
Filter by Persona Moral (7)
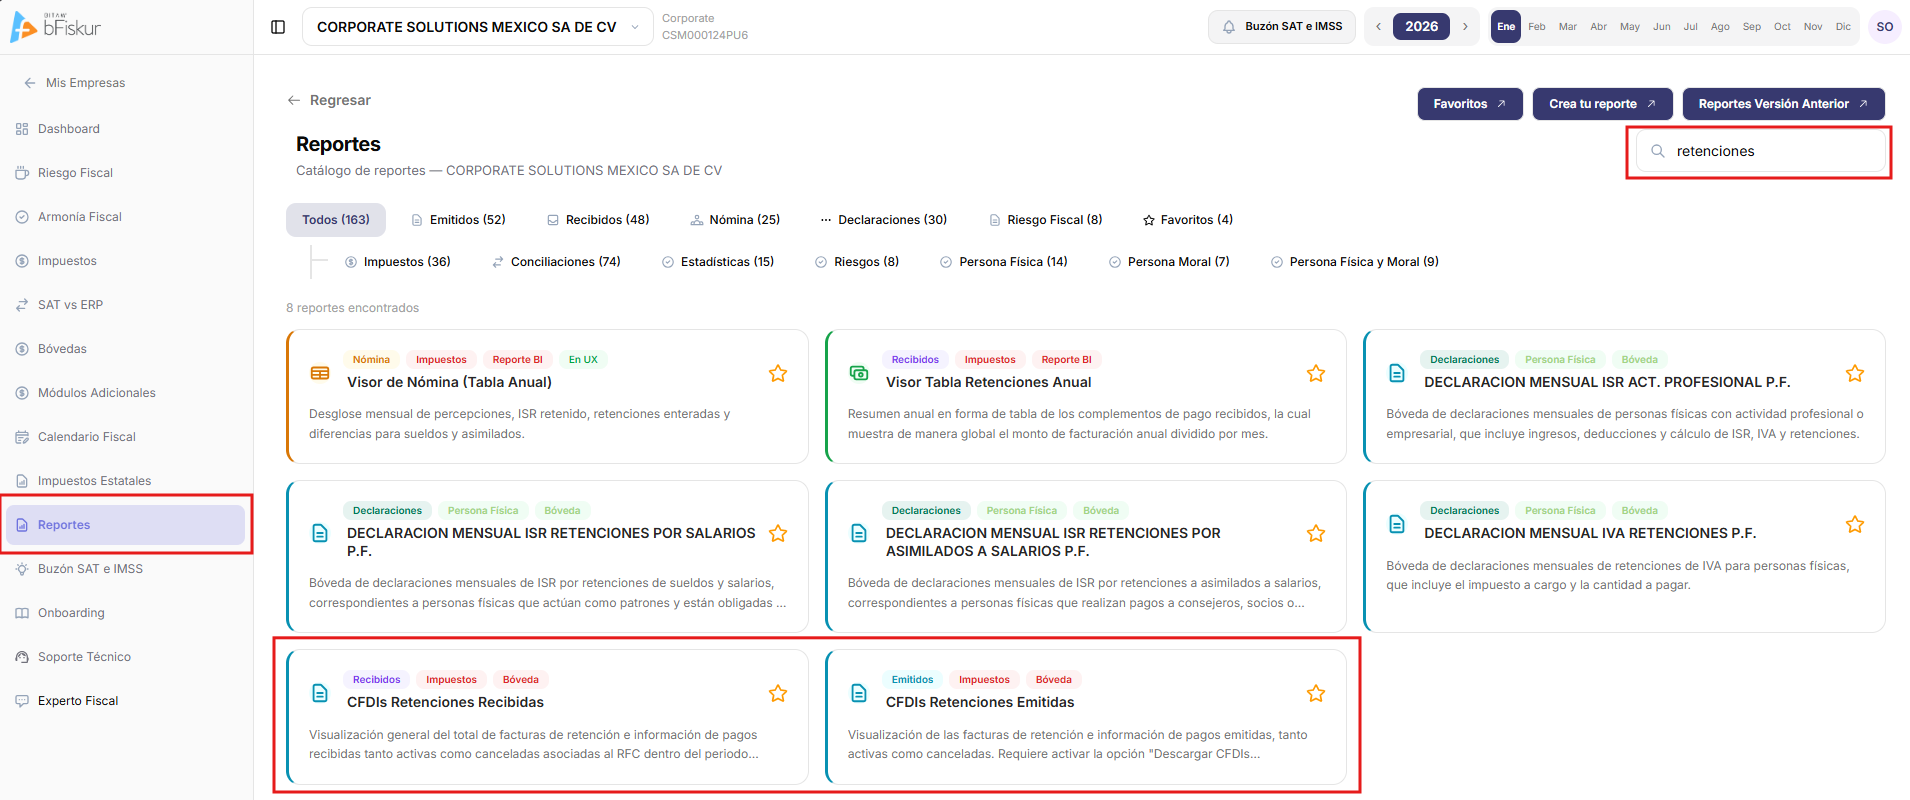1169,262
